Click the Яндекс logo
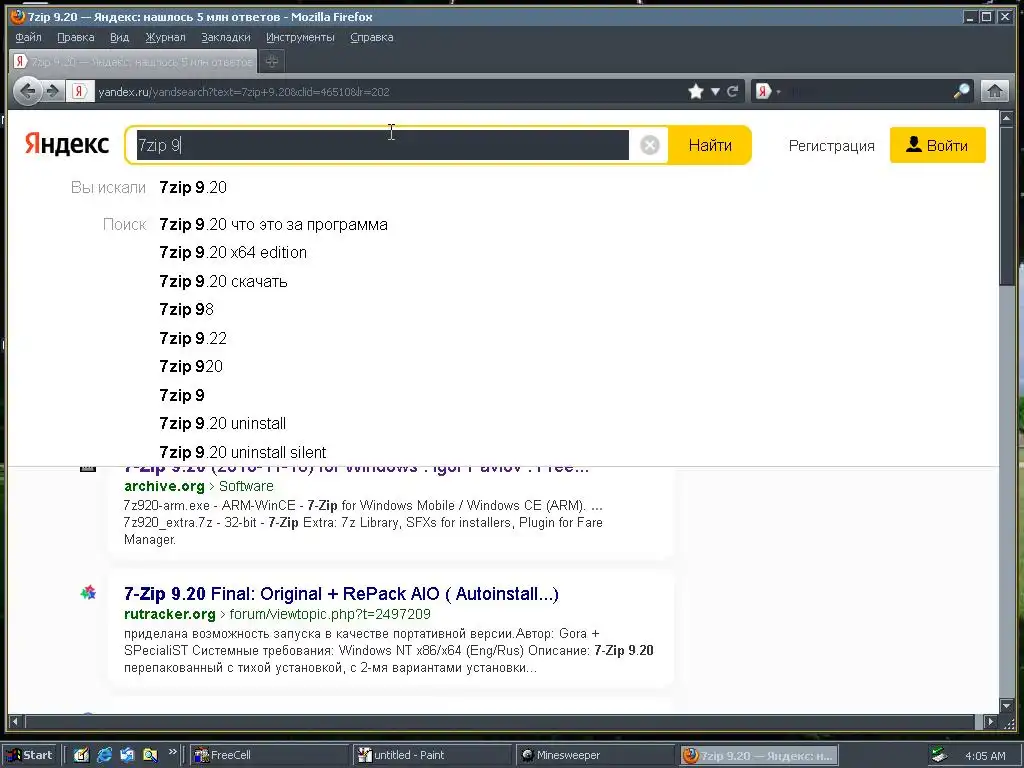Screen dimensions: 1024x768 (x=67, y=144)
